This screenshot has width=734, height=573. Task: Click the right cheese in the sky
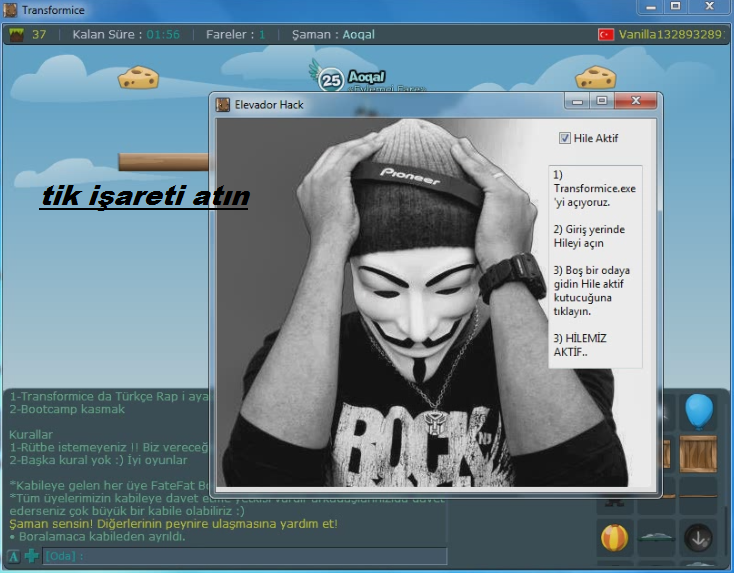coord(595,78)
